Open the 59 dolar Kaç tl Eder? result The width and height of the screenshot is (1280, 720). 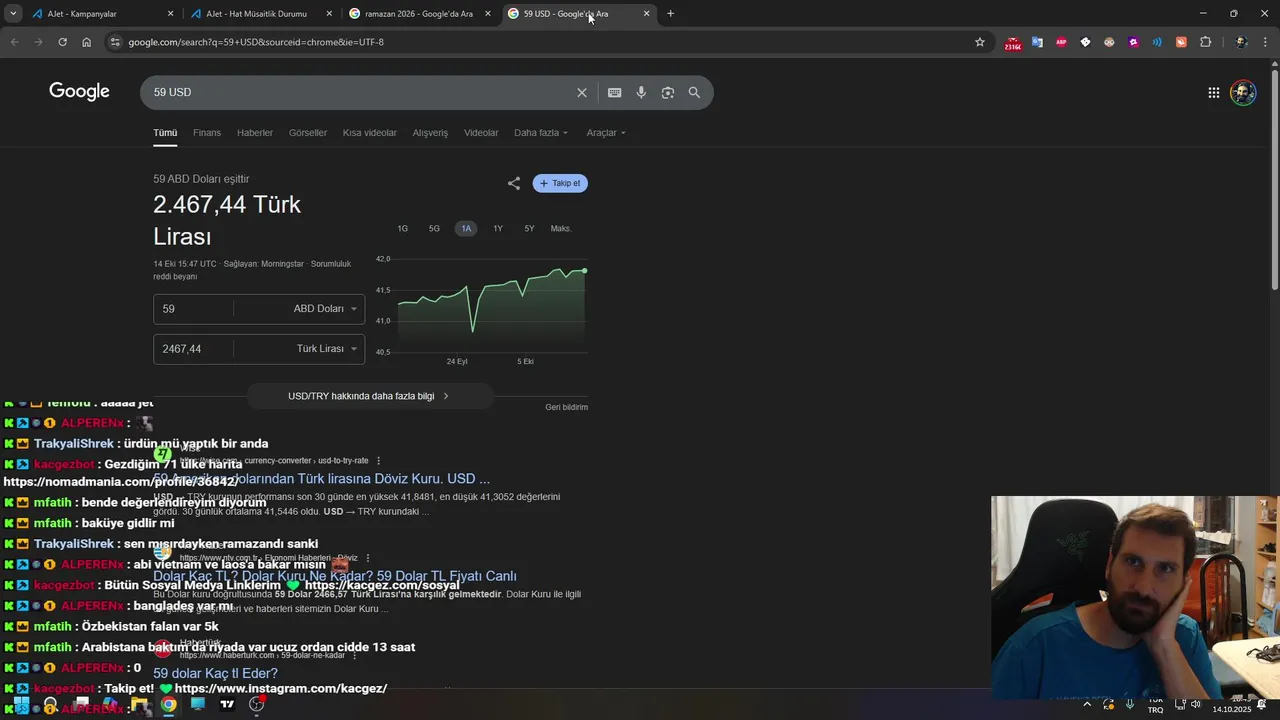click(x=215, y=674)
